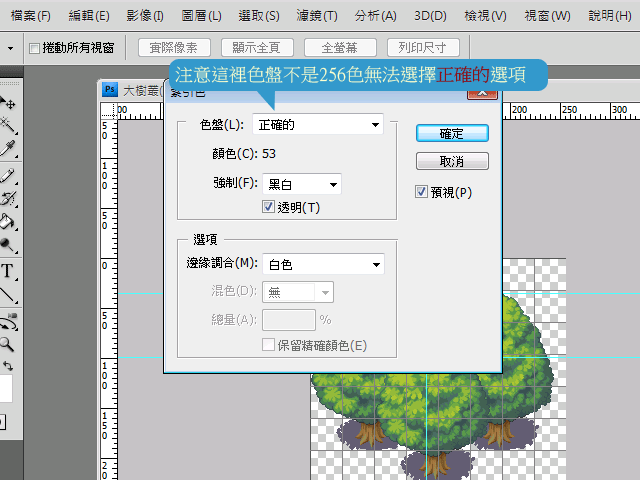Select the Type (T) tool
This screenshot has height=480, width=640.
tap(7, 271)
